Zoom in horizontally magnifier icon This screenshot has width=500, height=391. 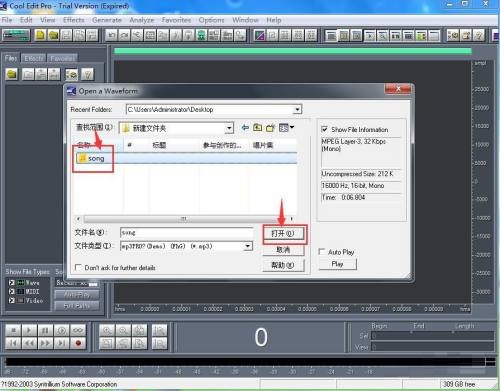pos(107,330)
